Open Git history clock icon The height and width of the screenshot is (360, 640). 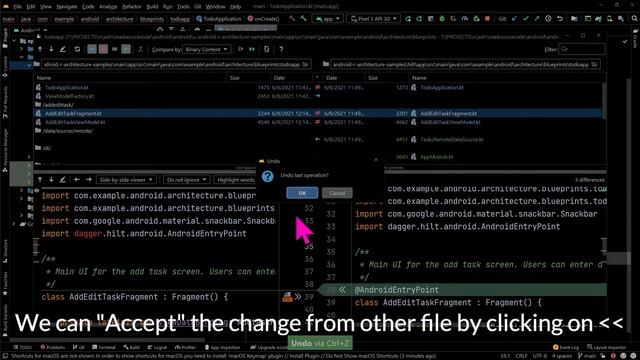[548, 19]
